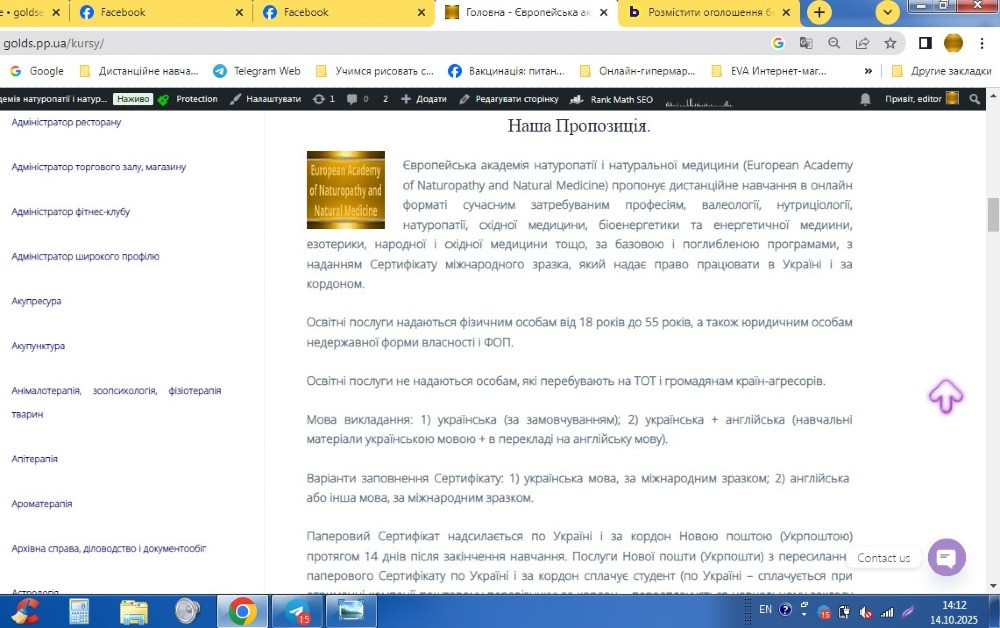Open the search magnifier in the admin bar
The width and height of the screenshot is (1000, 628).
click(x=975, y=99)
